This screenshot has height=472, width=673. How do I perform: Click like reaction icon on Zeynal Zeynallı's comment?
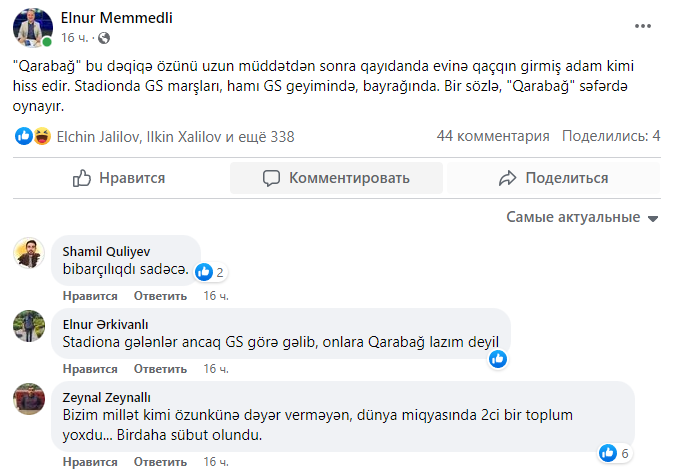click(x=606, y=453)
